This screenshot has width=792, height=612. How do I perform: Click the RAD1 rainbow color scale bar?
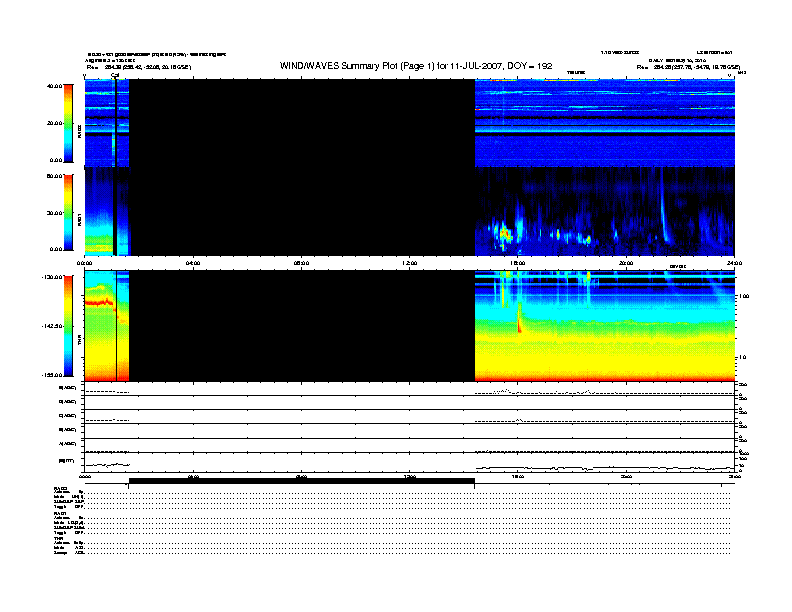tap(68, 213)
